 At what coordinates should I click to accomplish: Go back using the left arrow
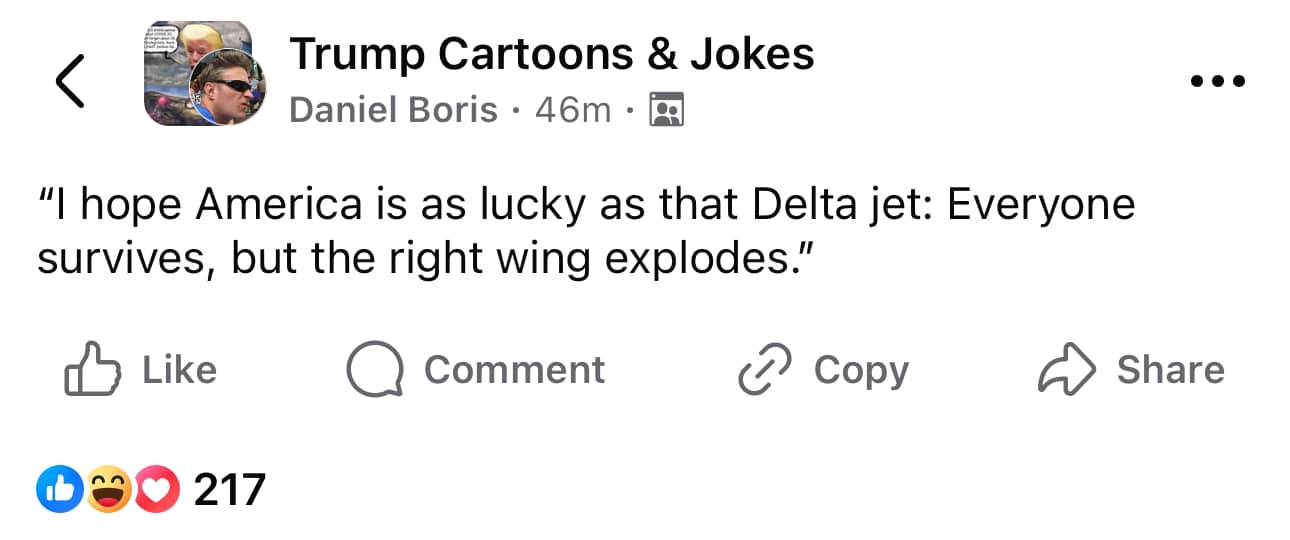point(69,82)
